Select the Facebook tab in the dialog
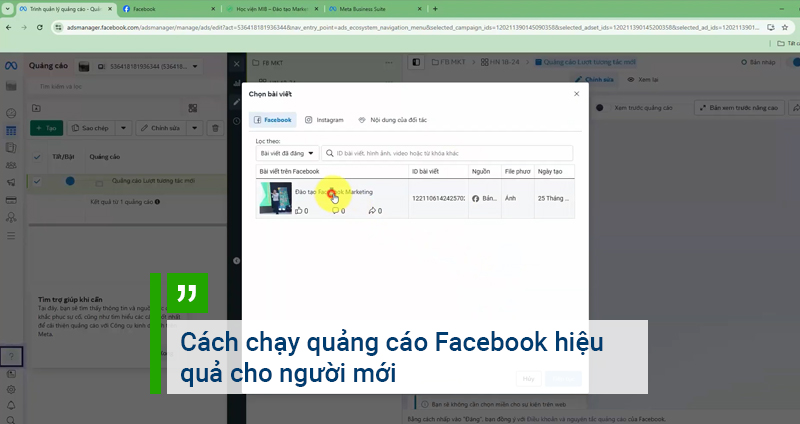Image resolution: width=800 pixels, height=424 pixels. [x=273, y=120]
